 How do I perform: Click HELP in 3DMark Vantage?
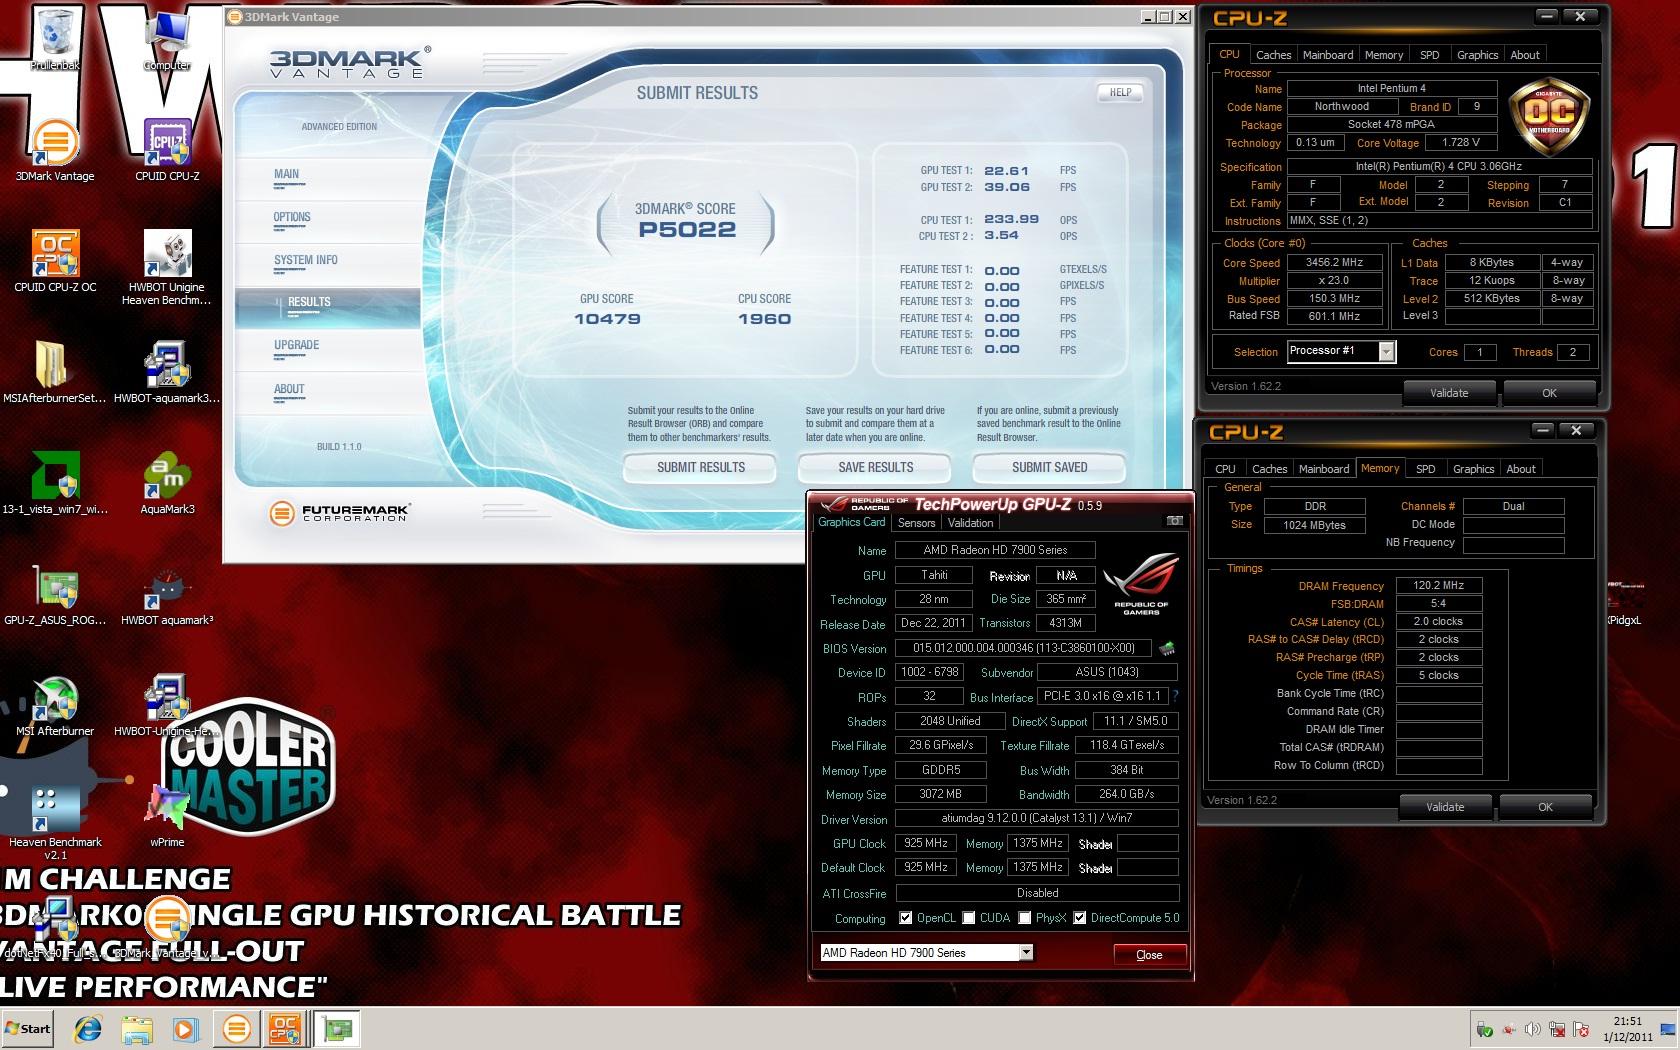click(1120, 92)
